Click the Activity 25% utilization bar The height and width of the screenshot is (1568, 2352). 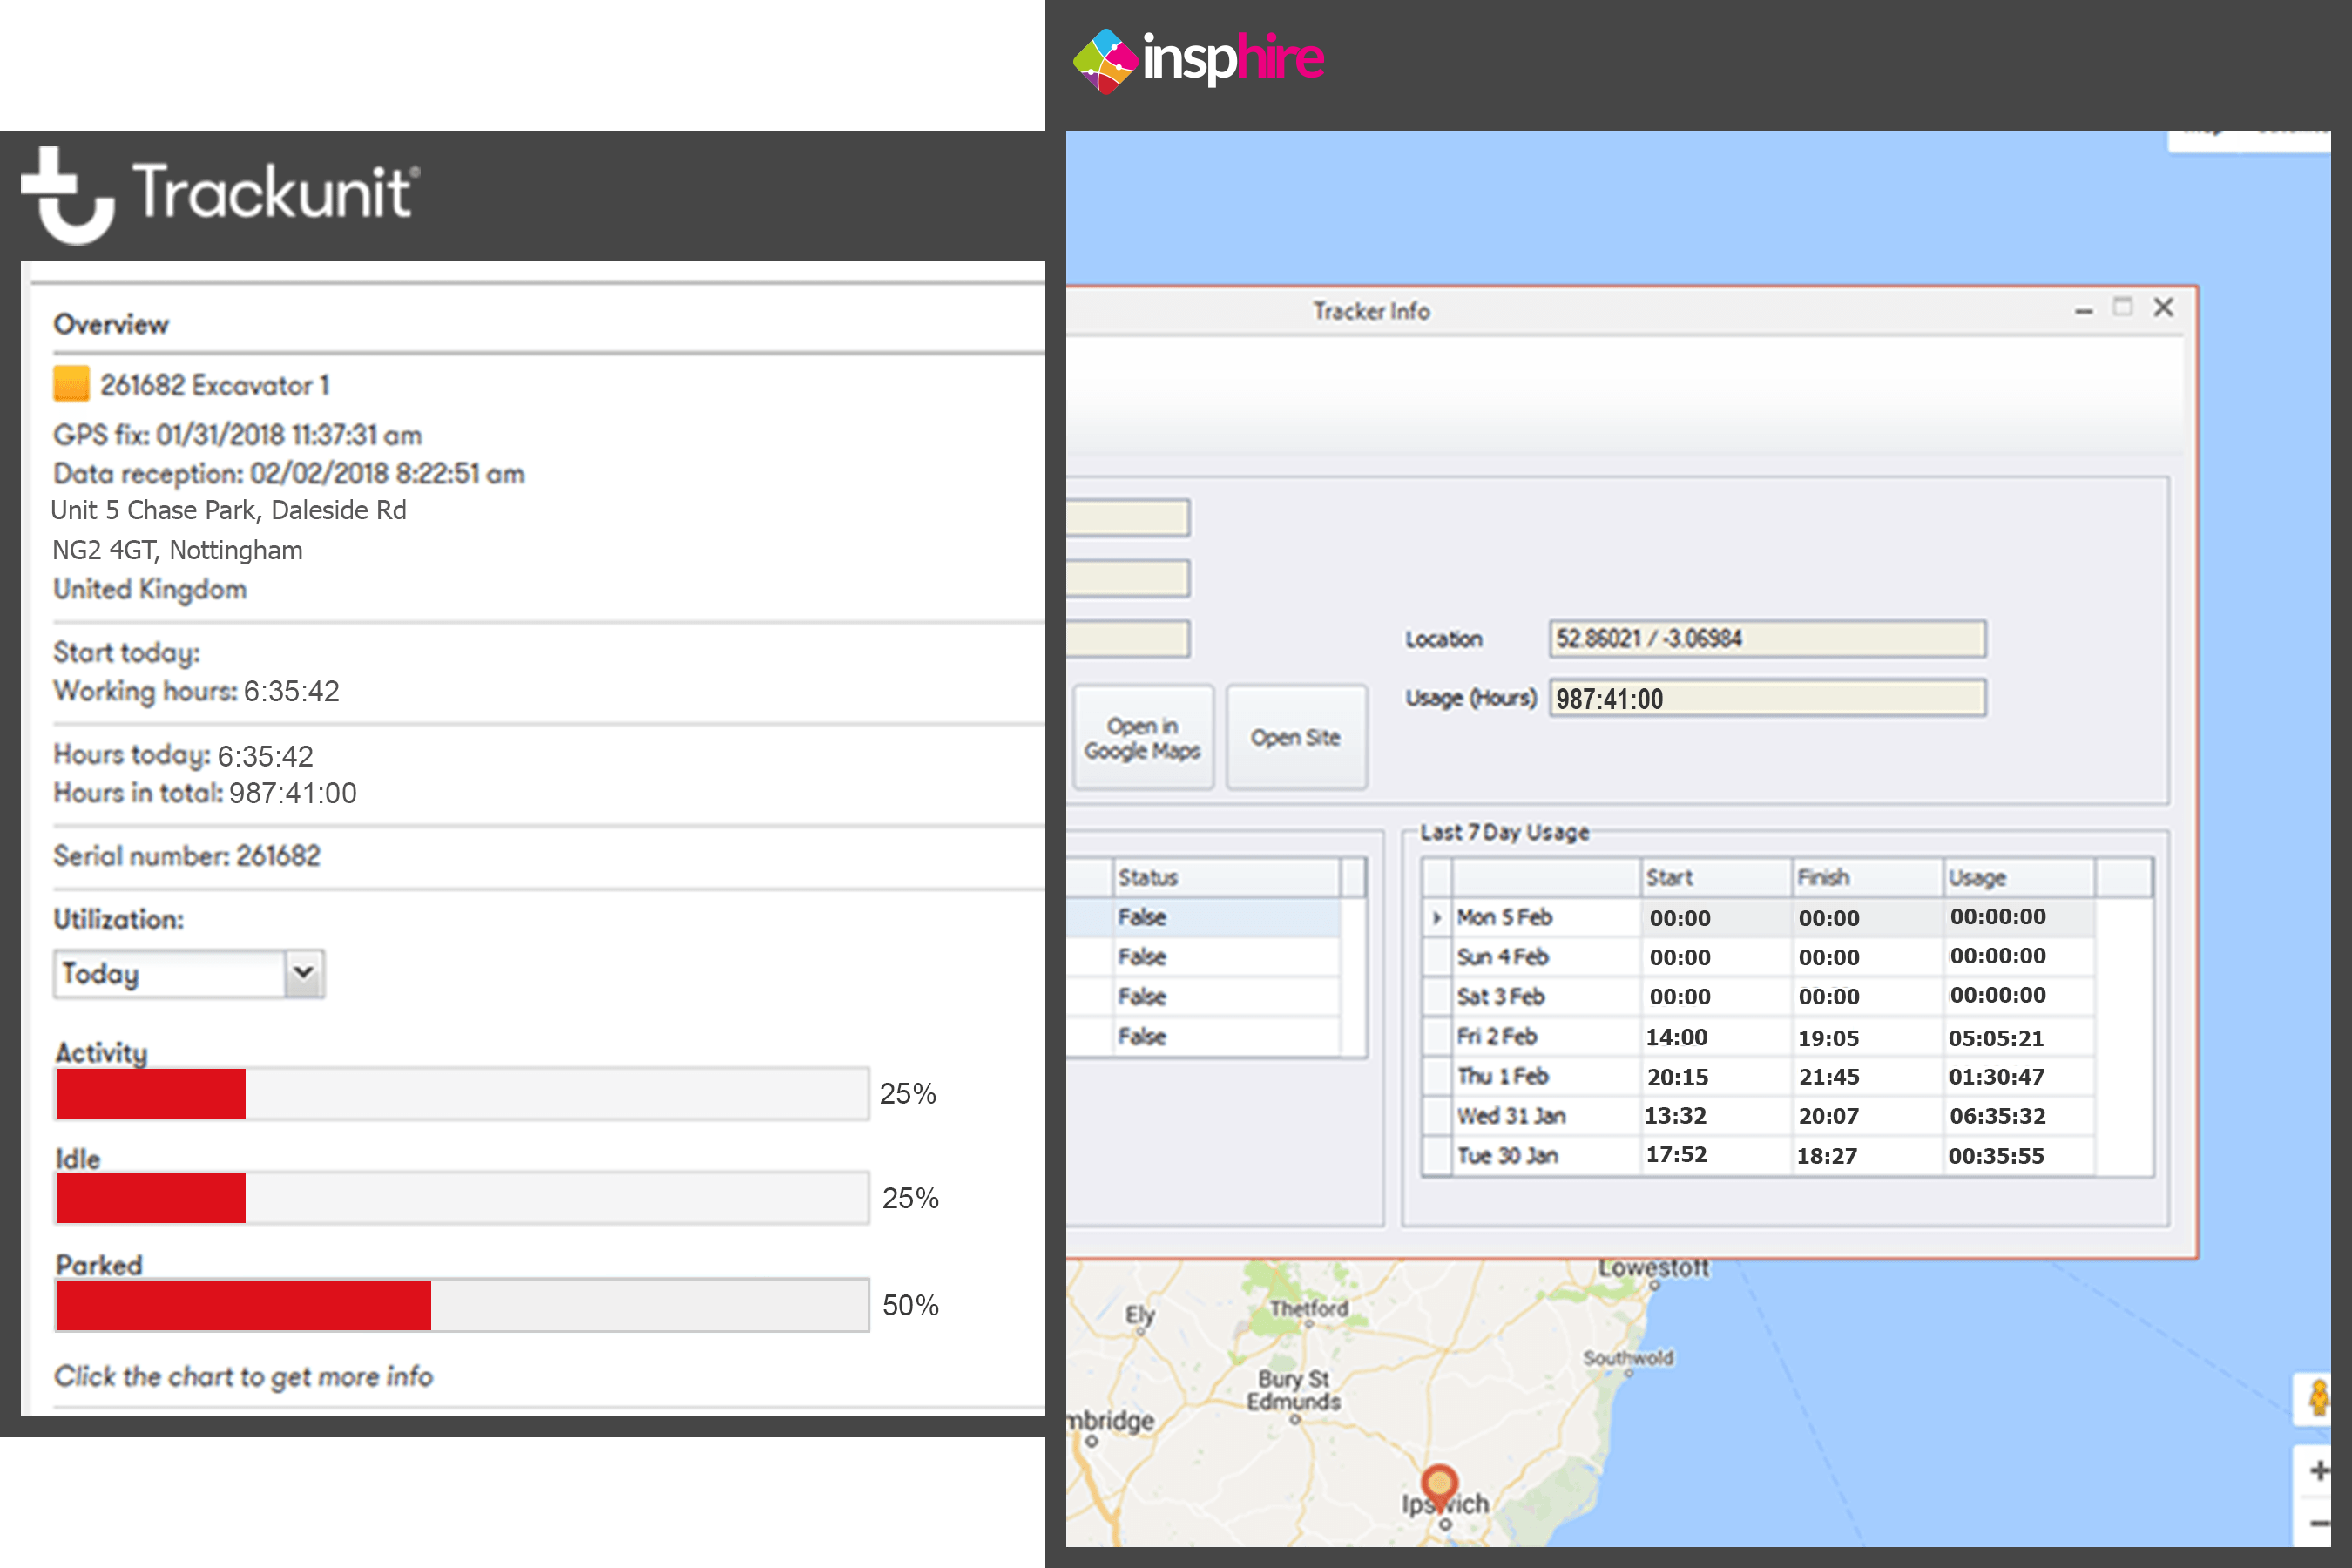[x=462, y=1093]
